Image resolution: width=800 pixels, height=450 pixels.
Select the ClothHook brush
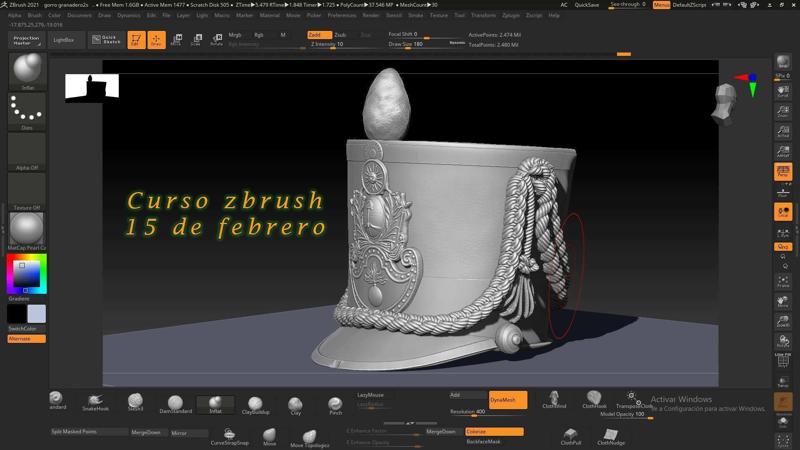[x=594, y=398]
